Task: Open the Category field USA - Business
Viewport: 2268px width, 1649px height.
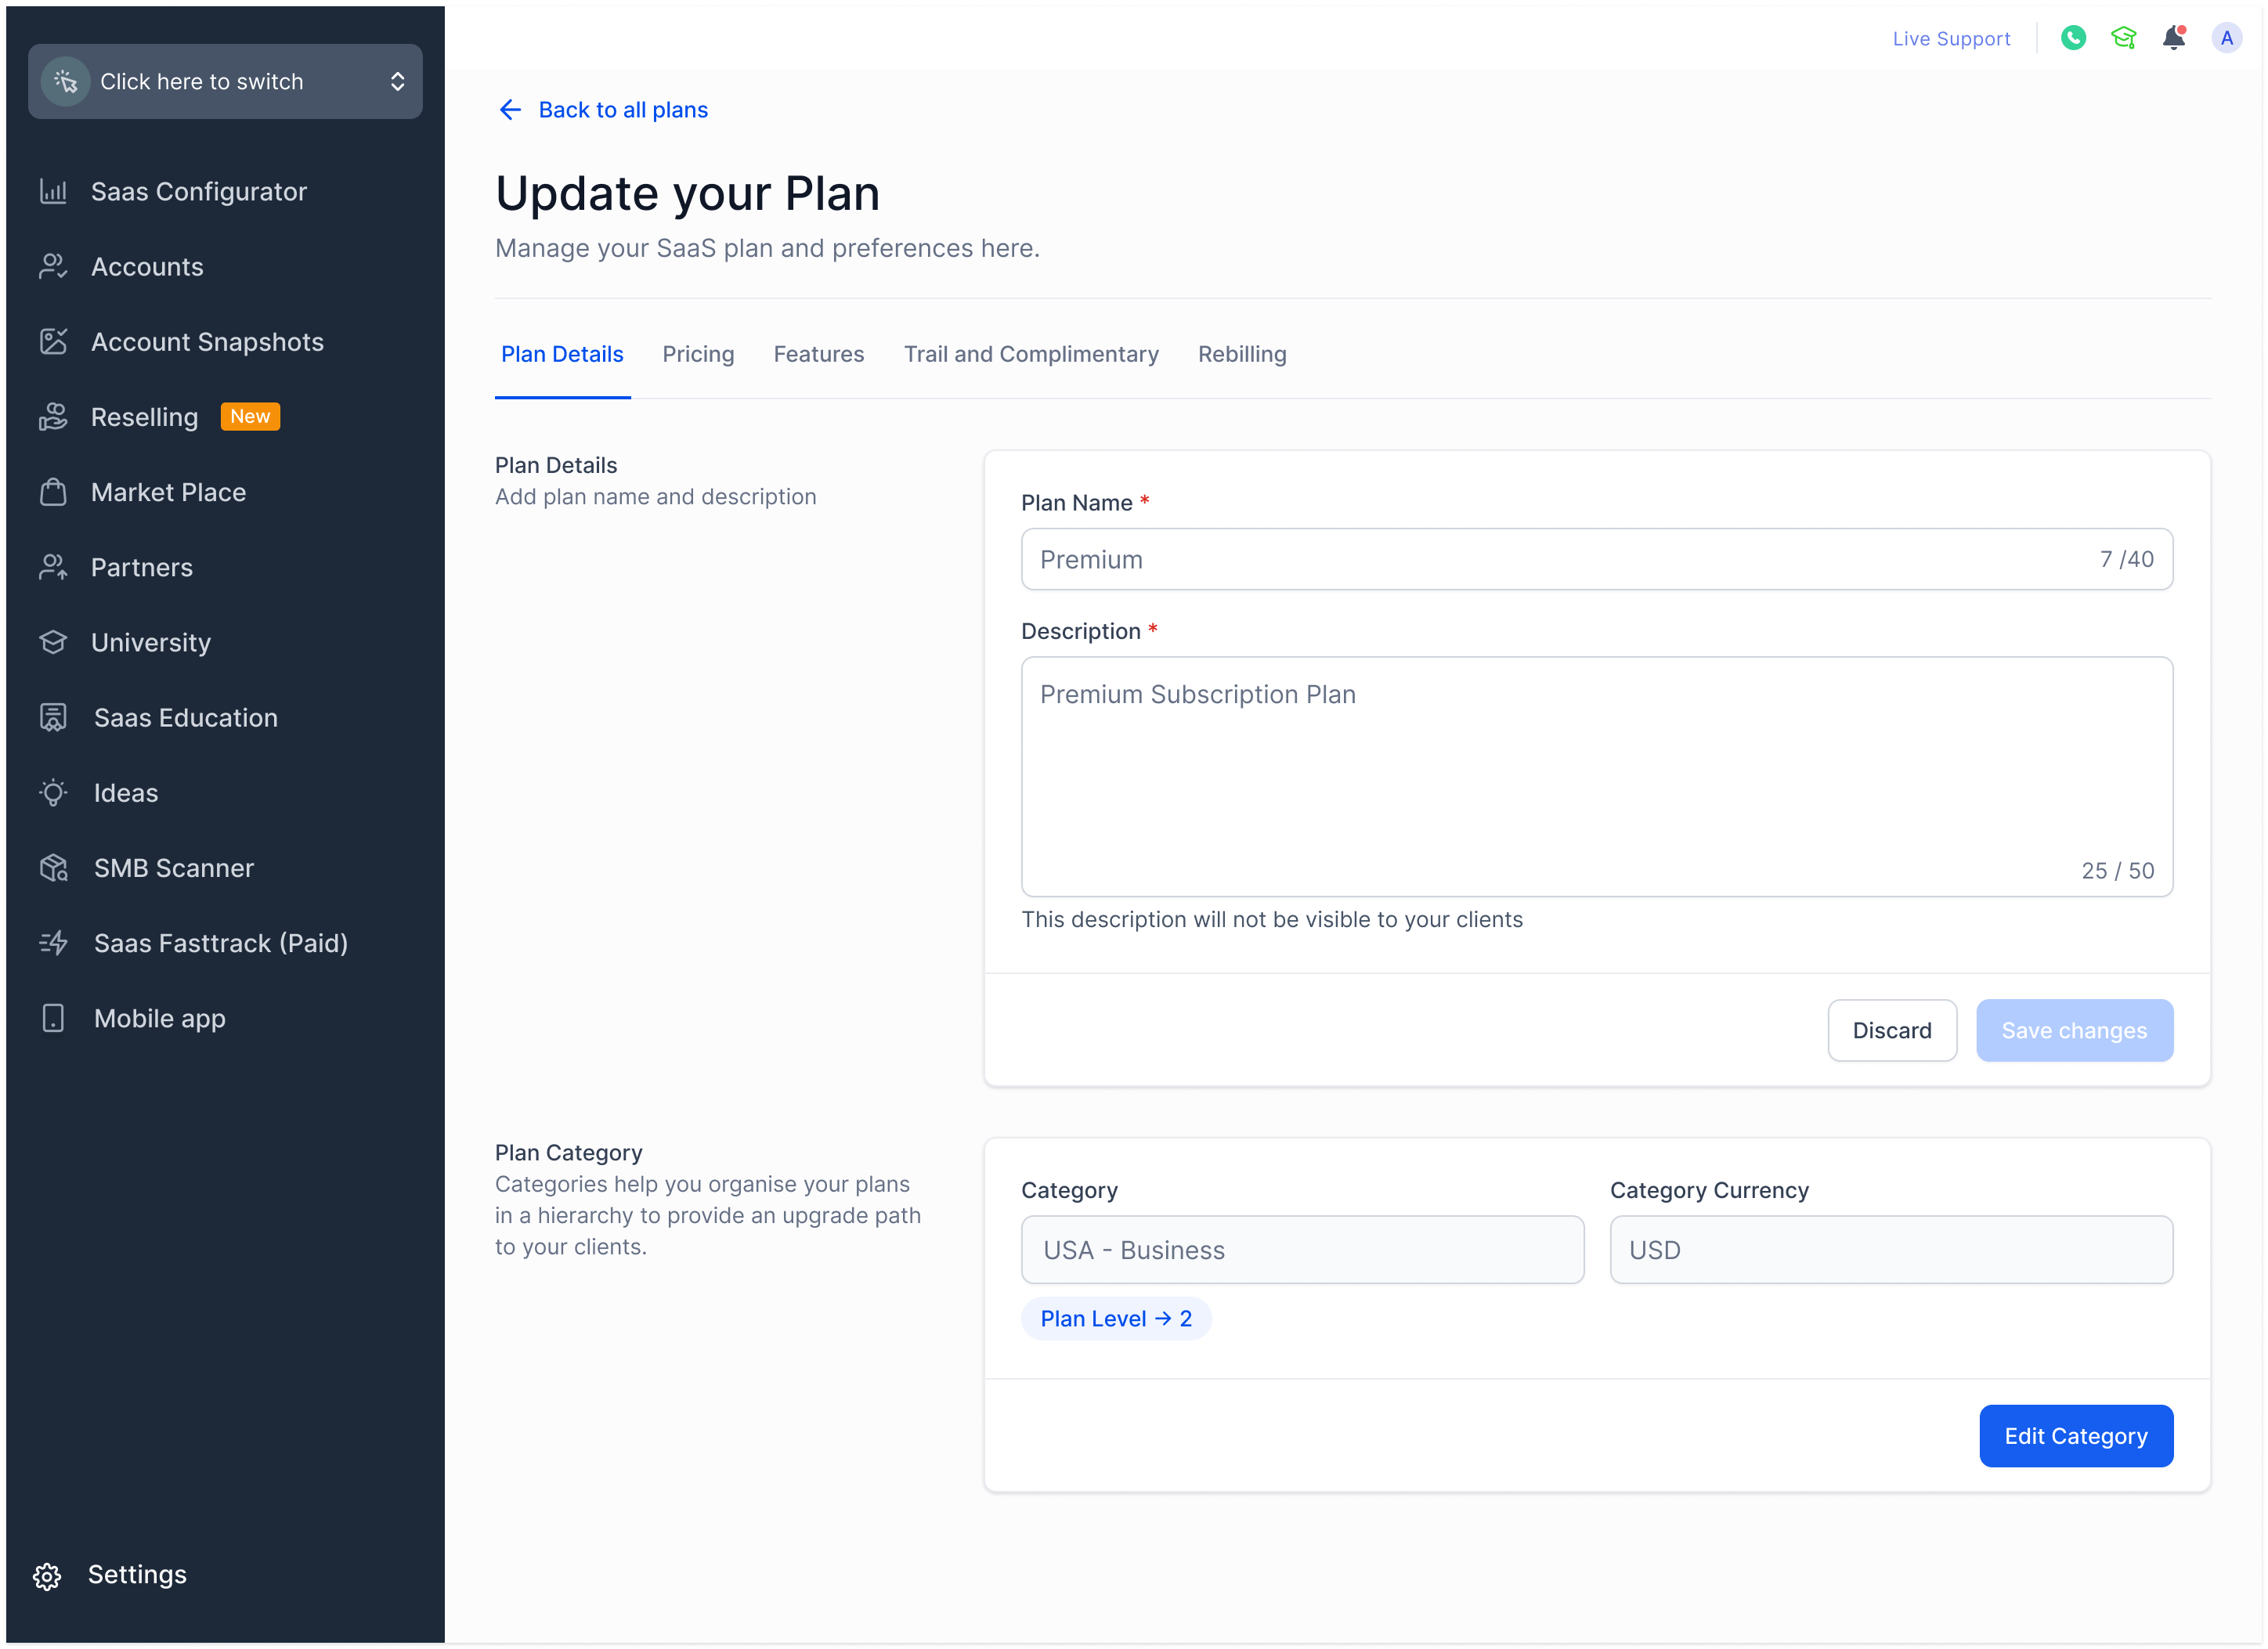Action: pyautogui.click(x=1302, y=1250)
